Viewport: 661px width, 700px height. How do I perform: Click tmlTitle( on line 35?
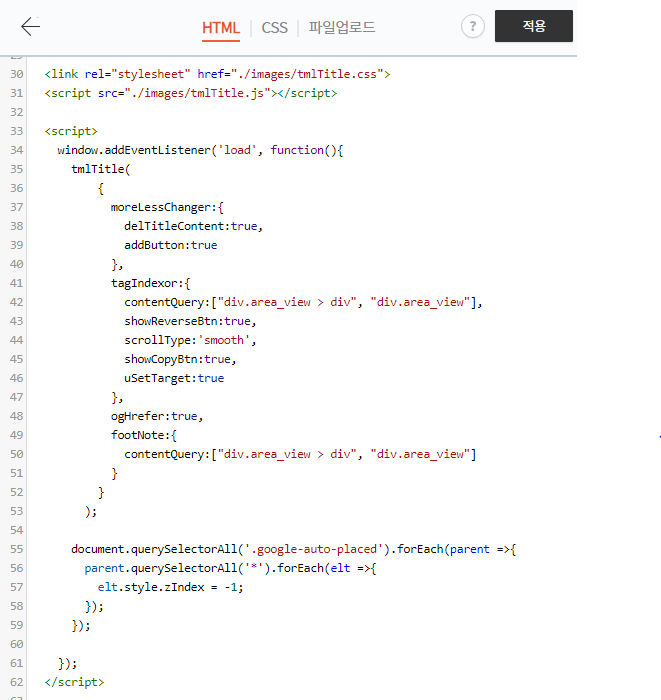pos(100,169)
